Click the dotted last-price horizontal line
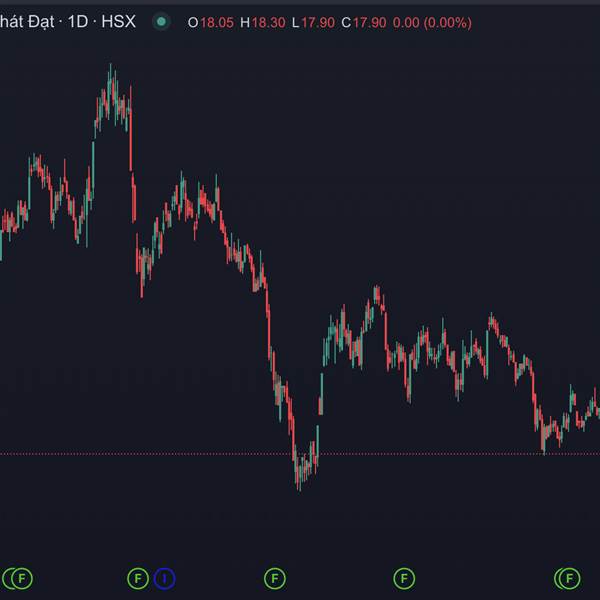Screen dimensions: 600x600 pyautogui.click(x=300, y=454)
